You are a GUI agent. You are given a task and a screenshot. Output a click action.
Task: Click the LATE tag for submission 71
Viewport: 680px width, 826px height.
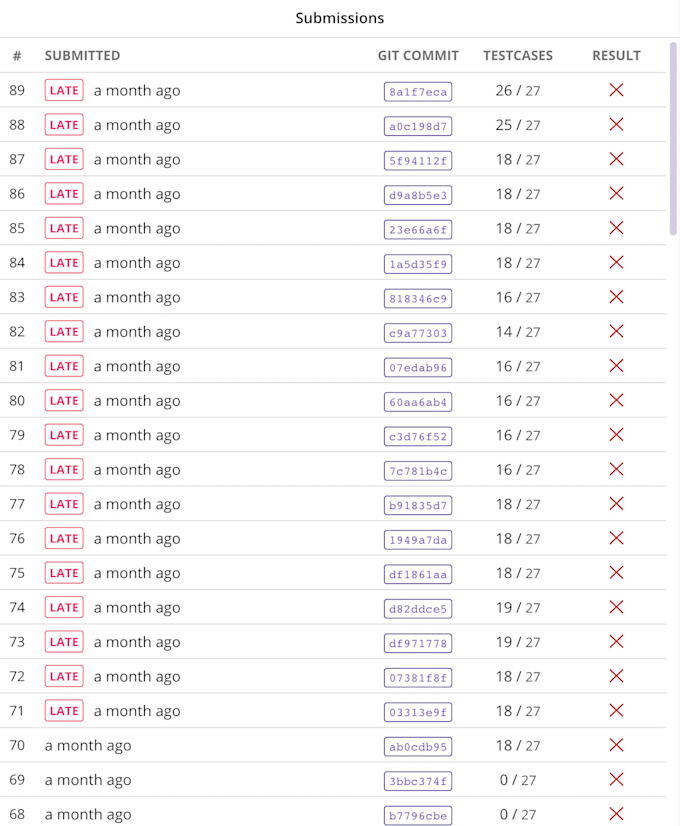pyautogui.click(x=64, y=711)
